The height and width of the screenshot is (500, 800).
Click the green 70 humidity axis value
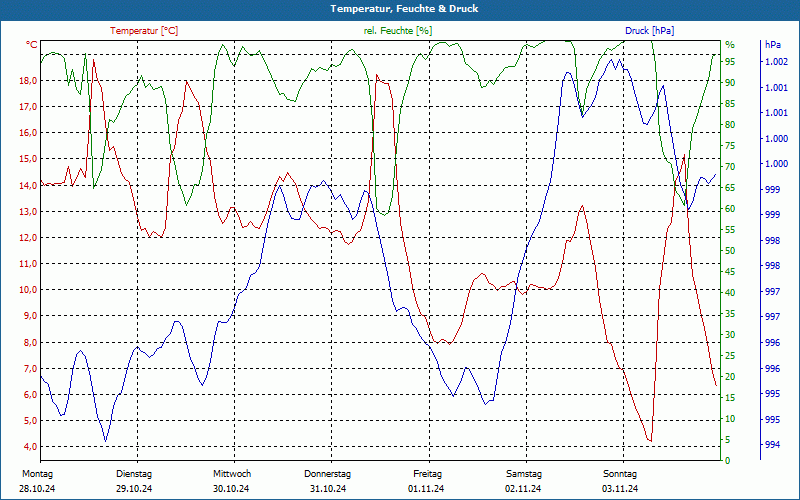click(730, 167)
